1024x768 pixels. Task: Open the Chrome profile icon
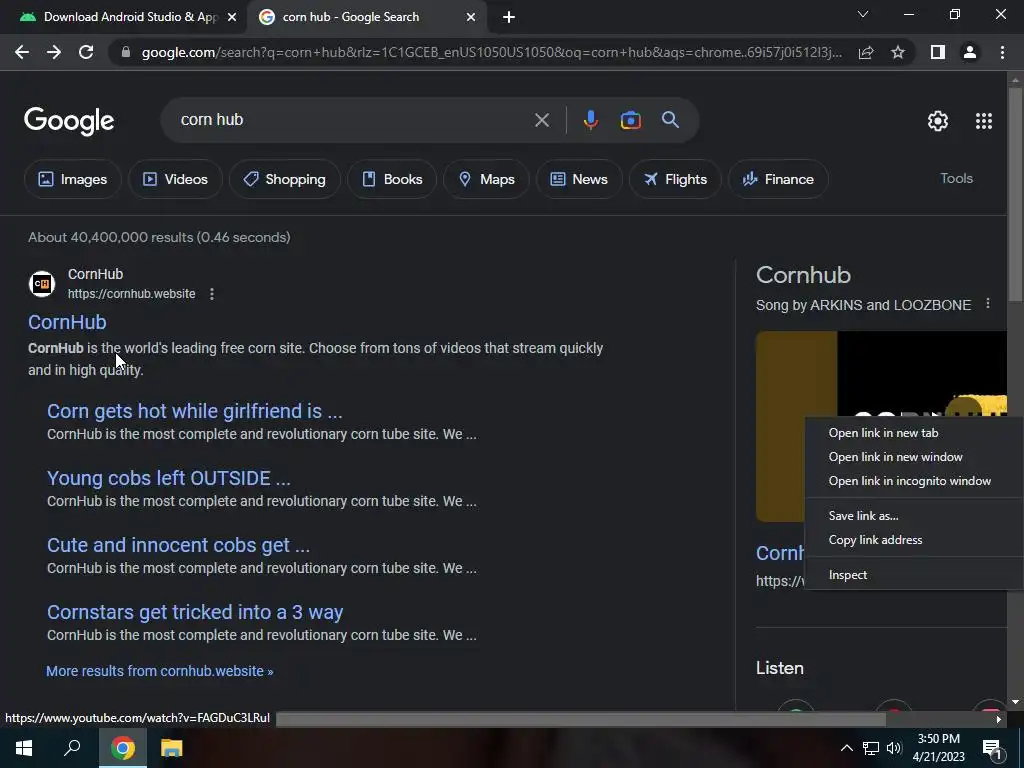pyautogui.click(x=970, y=52)
